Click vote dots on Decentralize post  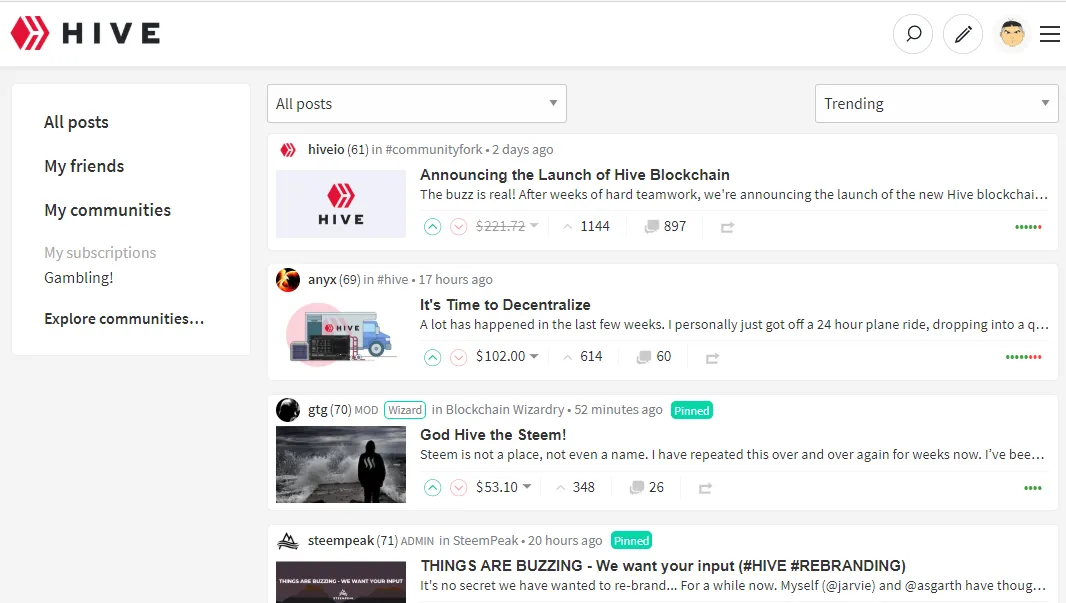[1023, 357]
